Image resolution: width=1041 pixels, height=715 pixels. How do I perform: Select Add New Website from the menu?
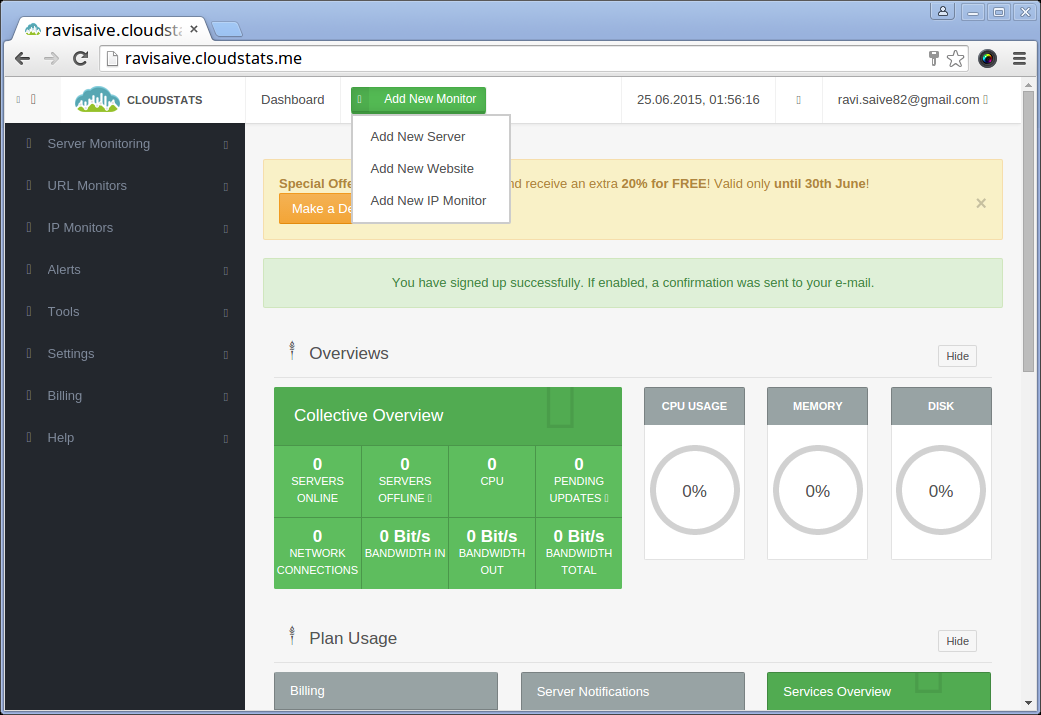[422, 169]
